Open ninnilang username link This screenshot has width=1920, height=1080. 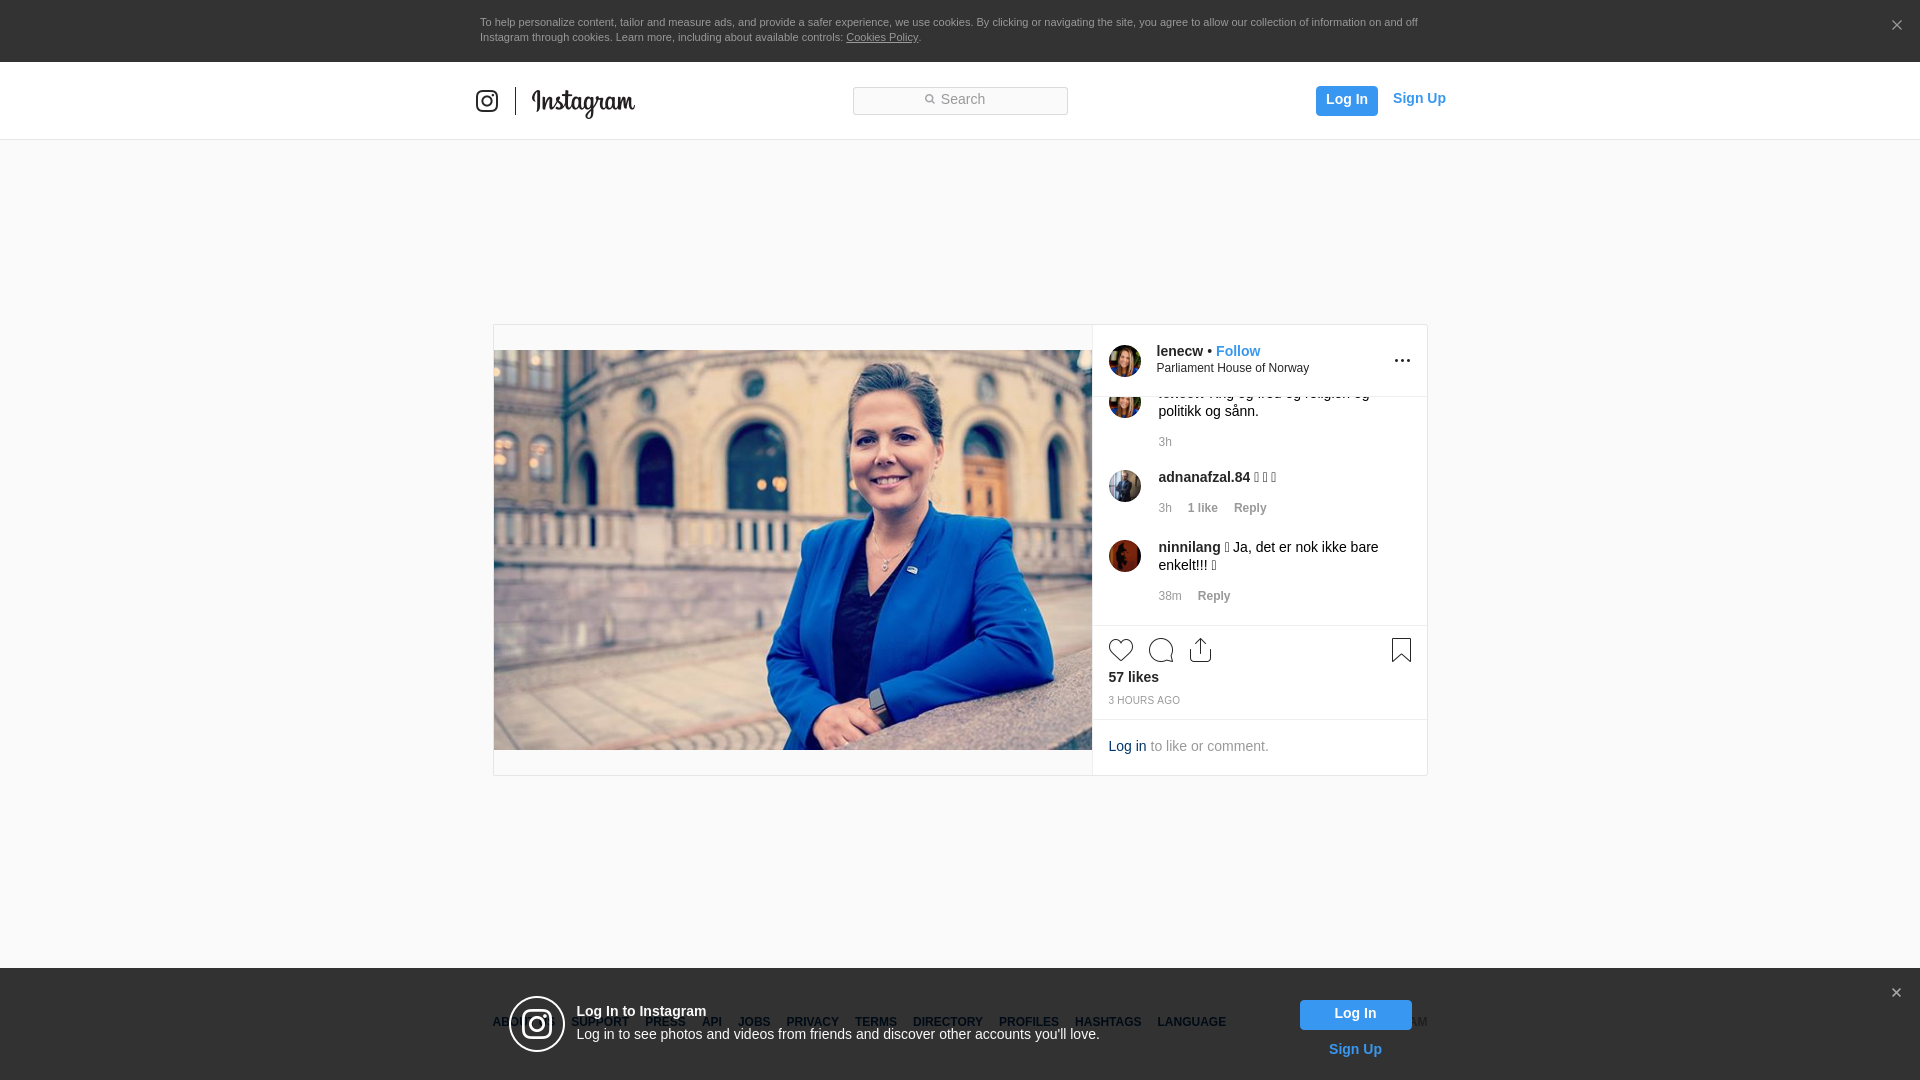pyautogui.click(x=1189, y=547)
